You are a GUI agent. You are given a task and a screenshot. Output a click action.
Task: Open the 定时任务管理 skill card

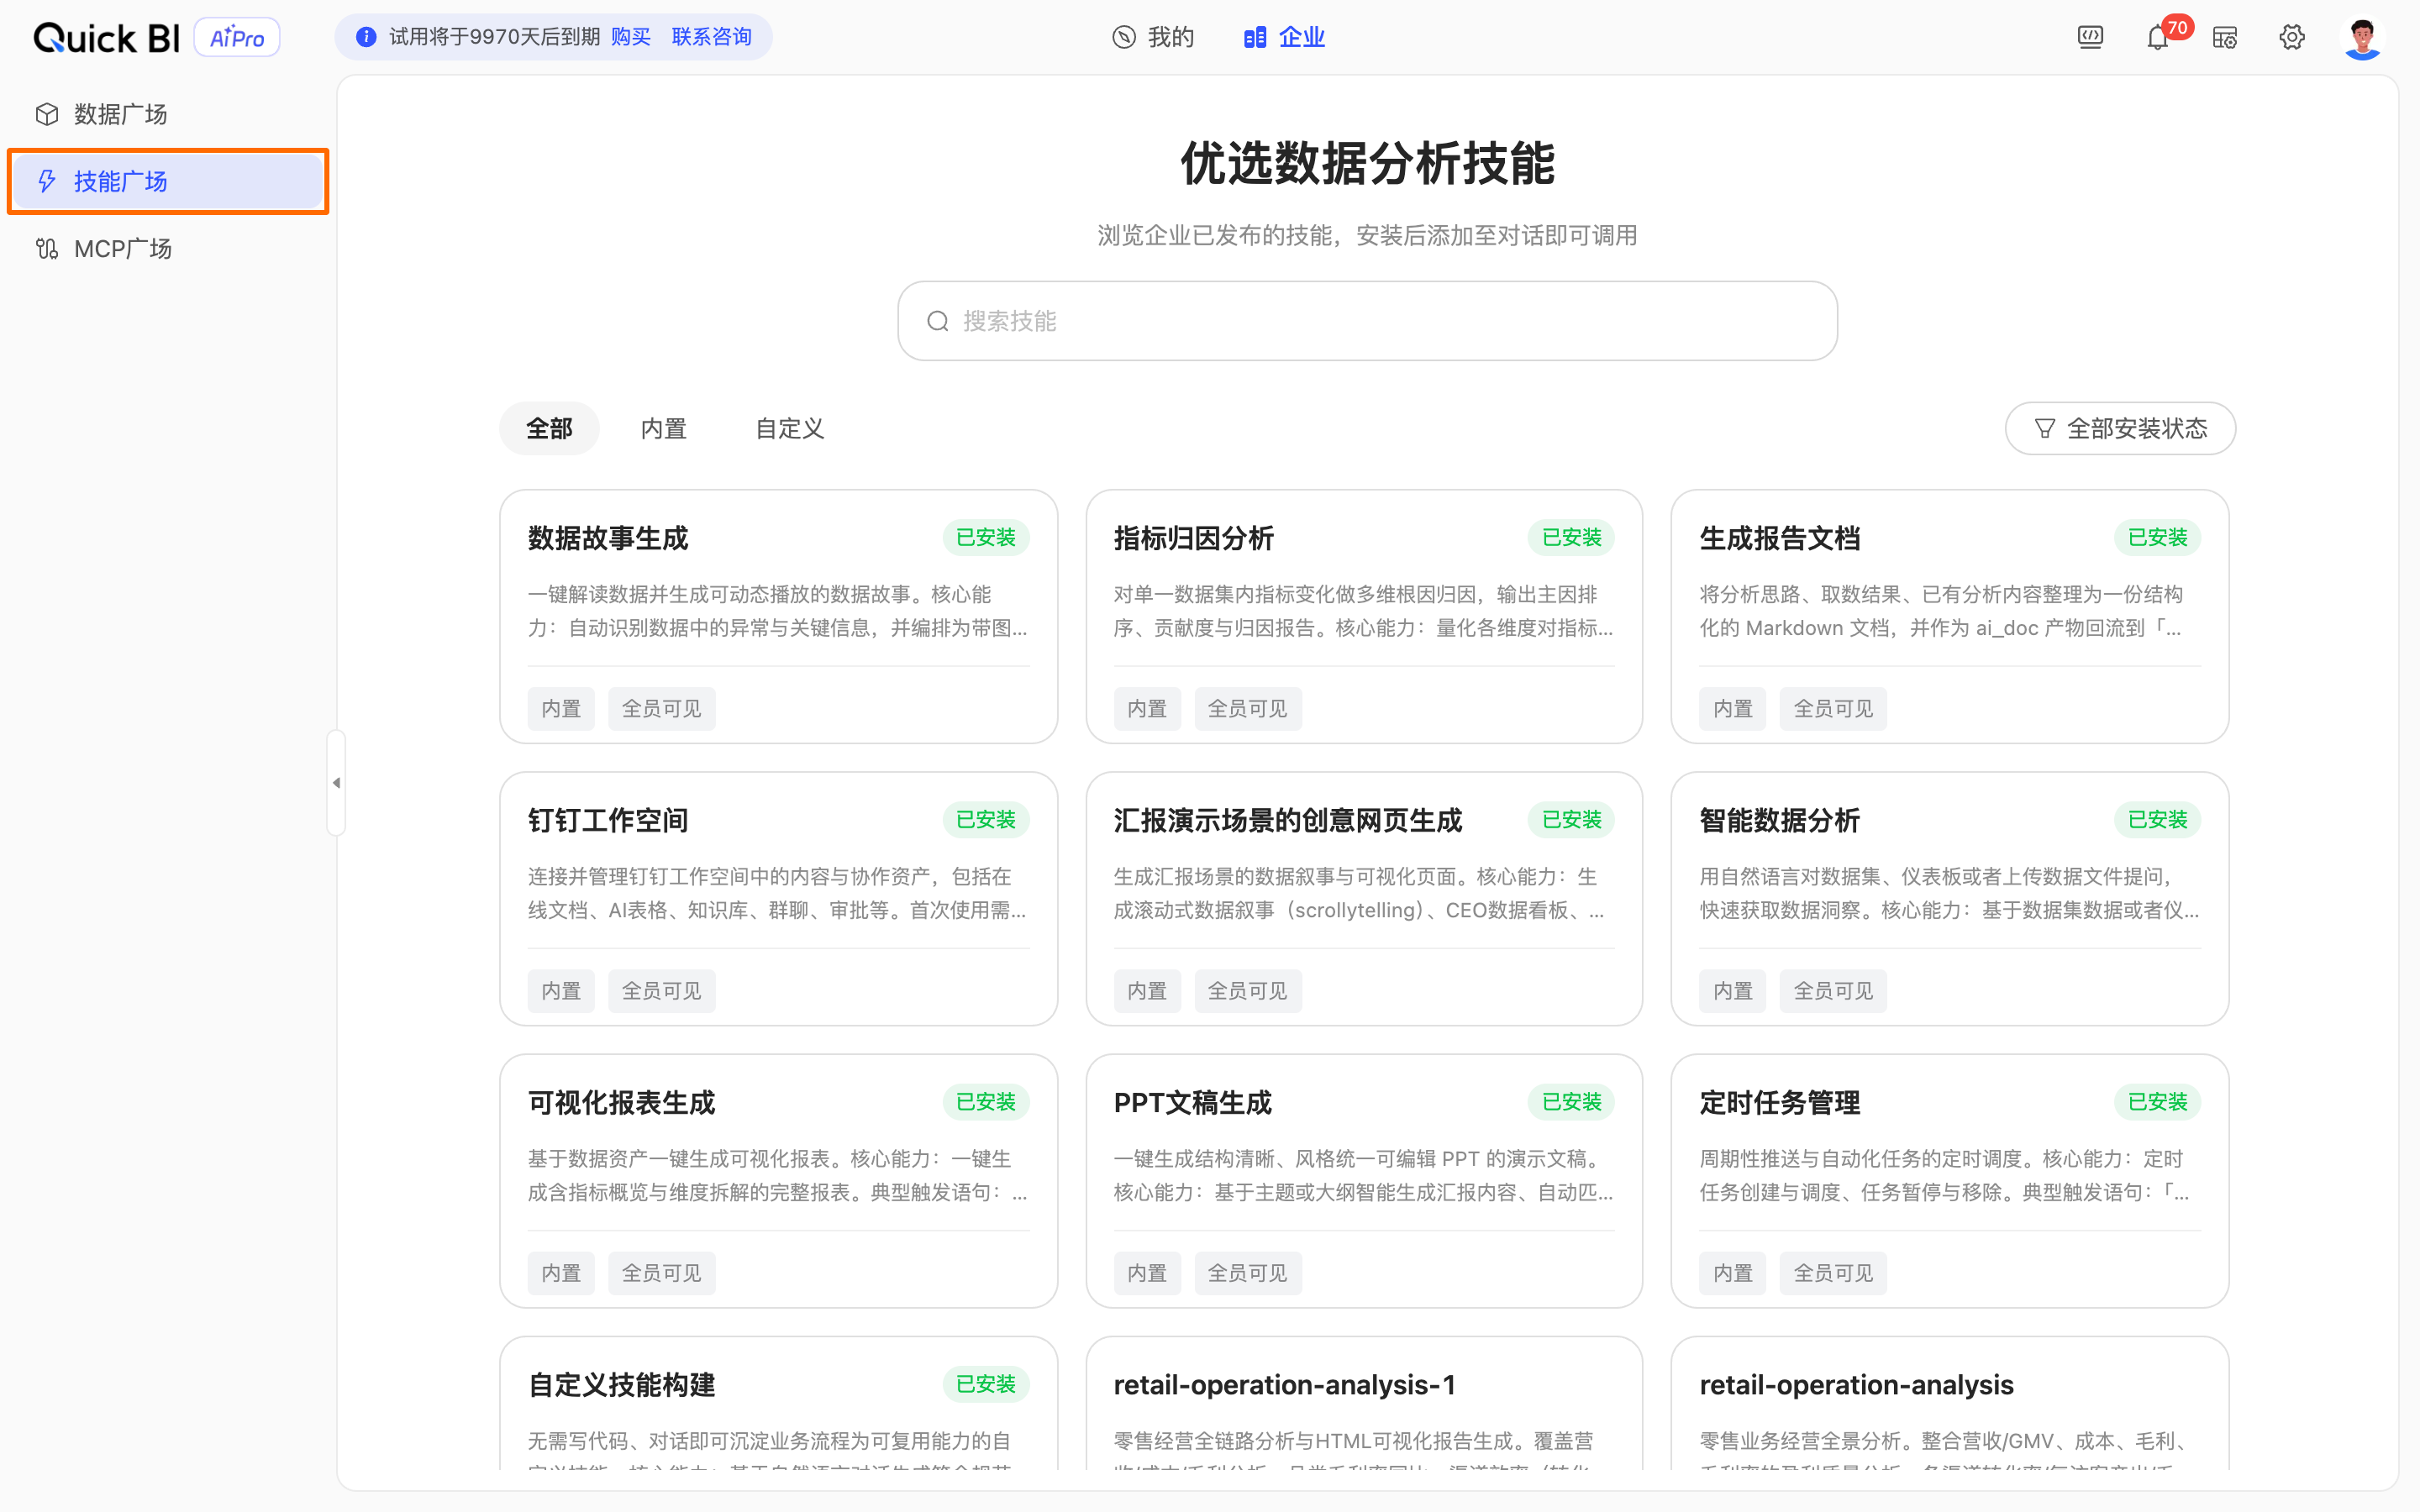click(x=1950, y=1180)
